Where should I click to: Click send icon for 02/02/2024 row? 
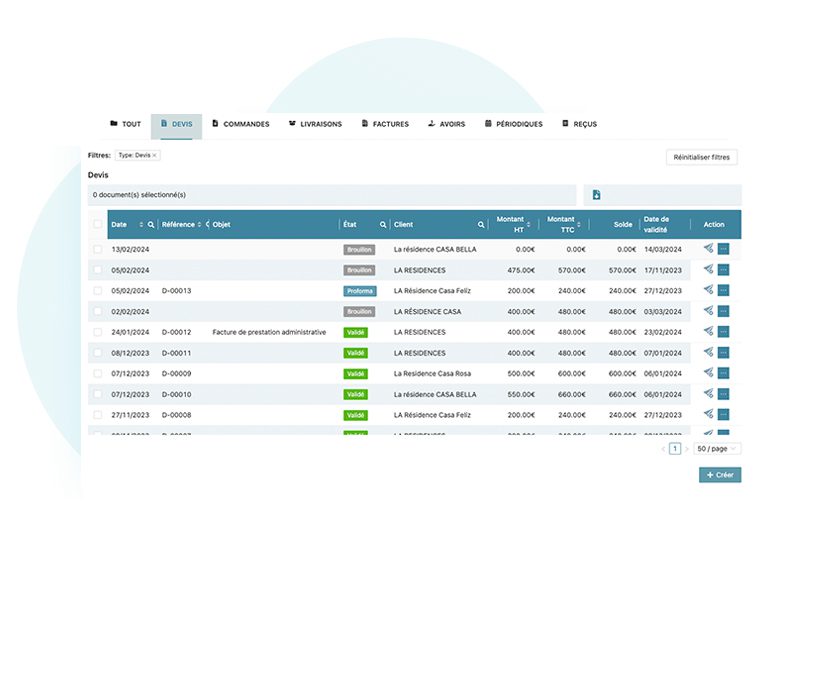click(x=709, y=311)
